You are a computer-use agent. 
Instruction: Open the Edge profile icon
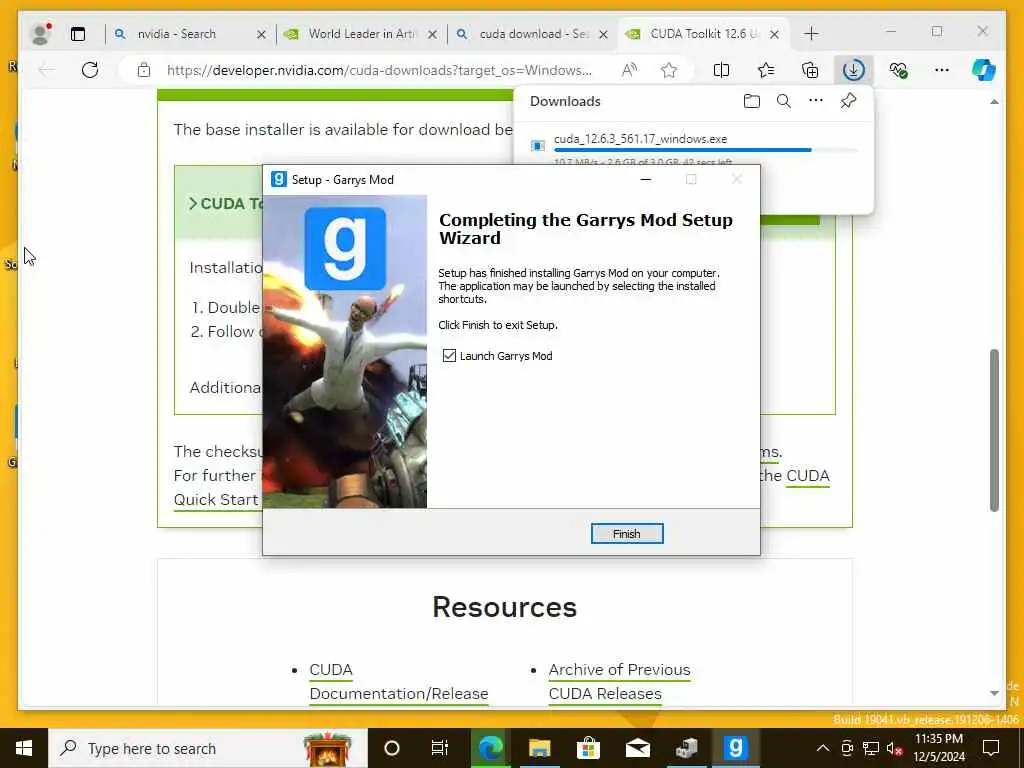[40, 34]
